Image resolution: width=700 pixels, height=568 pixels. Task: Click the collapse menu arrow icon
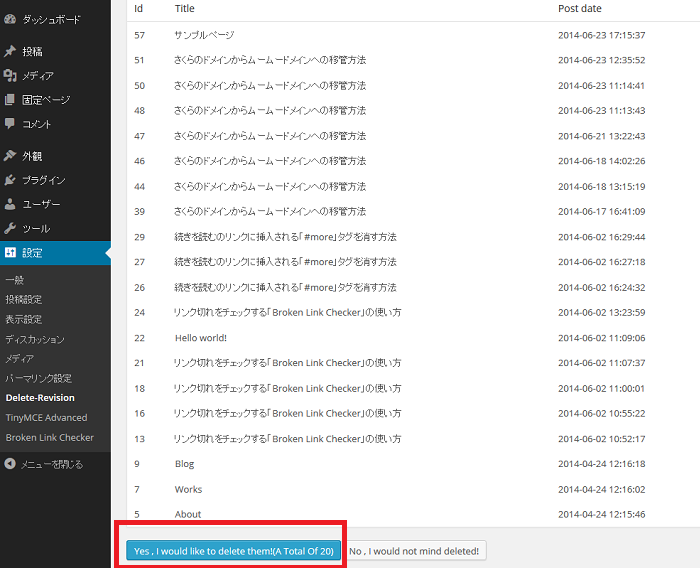[x=10, y=464]
